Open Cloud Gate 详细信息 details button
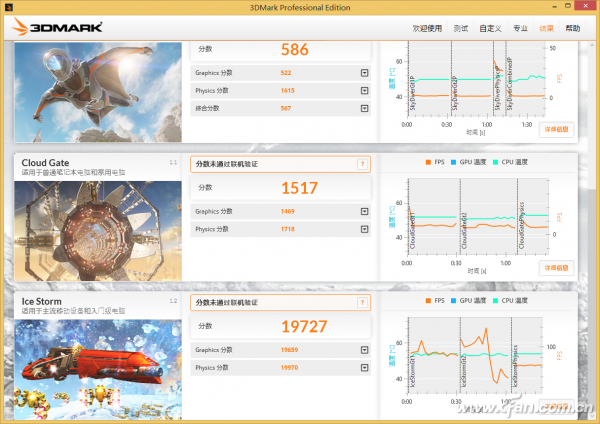The width and height of the screenshot is (600, 424). pyautogui.click(x=556, y=268)
